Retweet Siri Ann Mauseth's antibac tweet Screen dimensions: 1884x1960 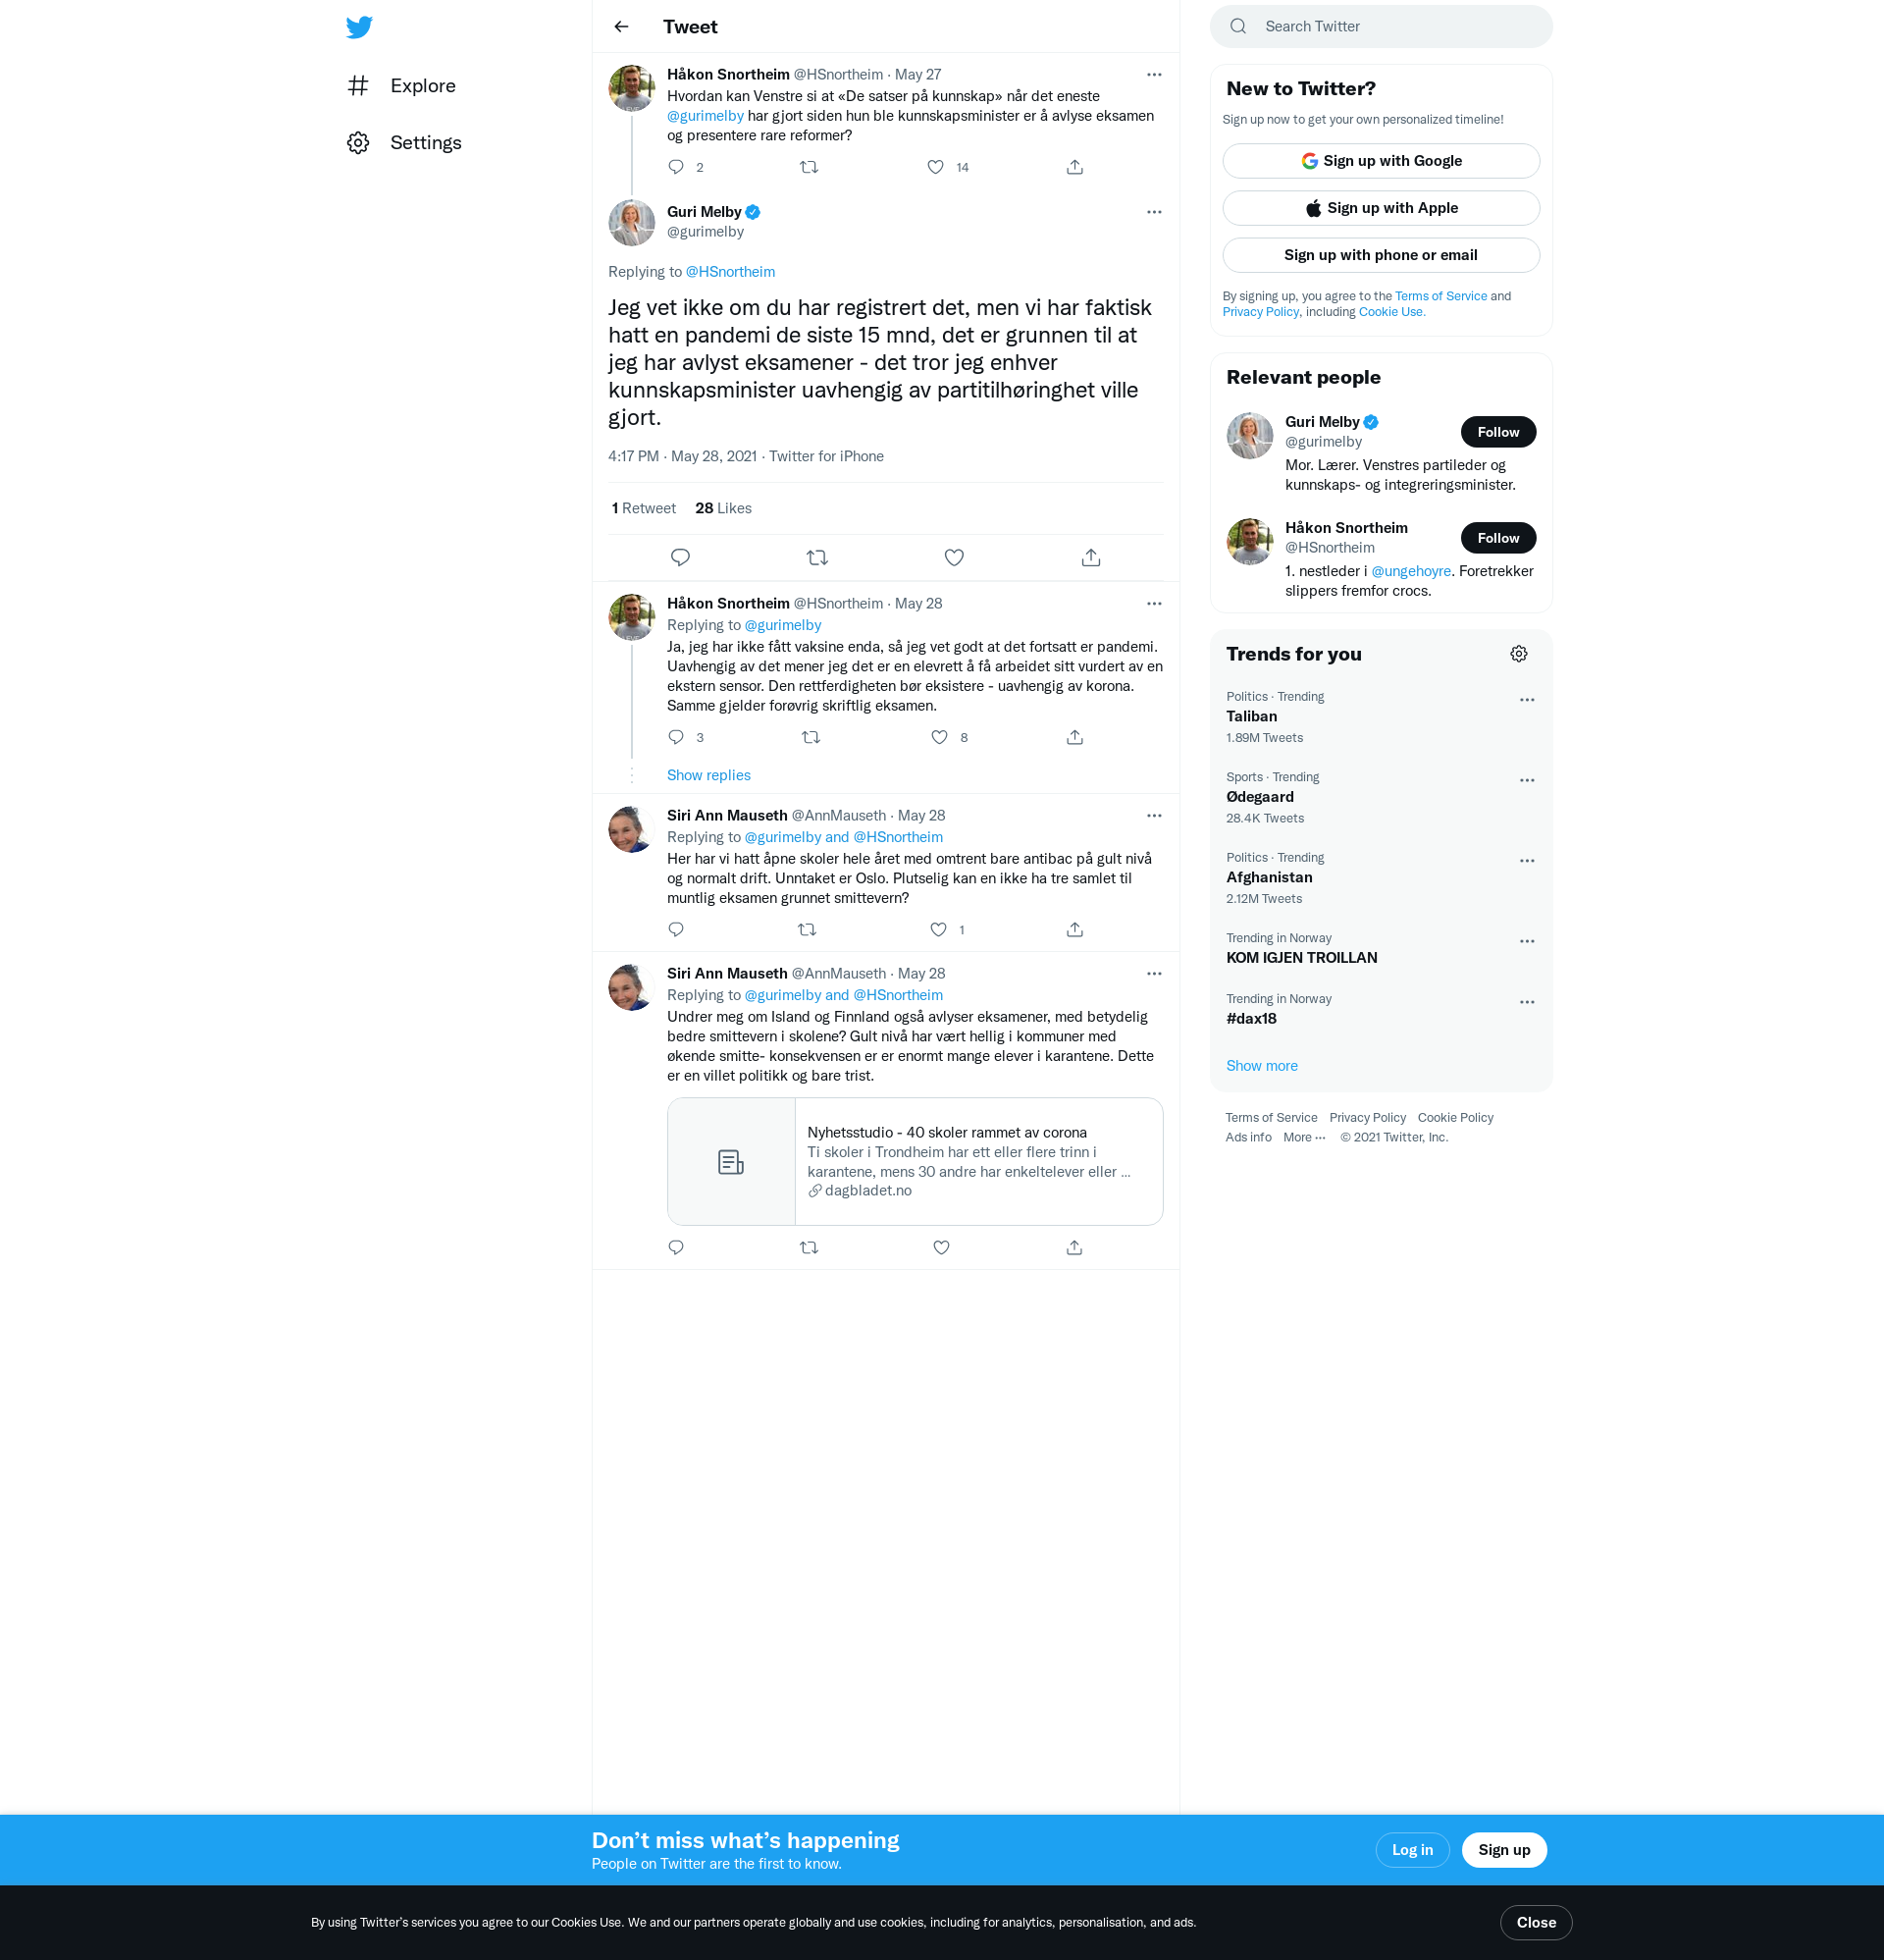807,930
